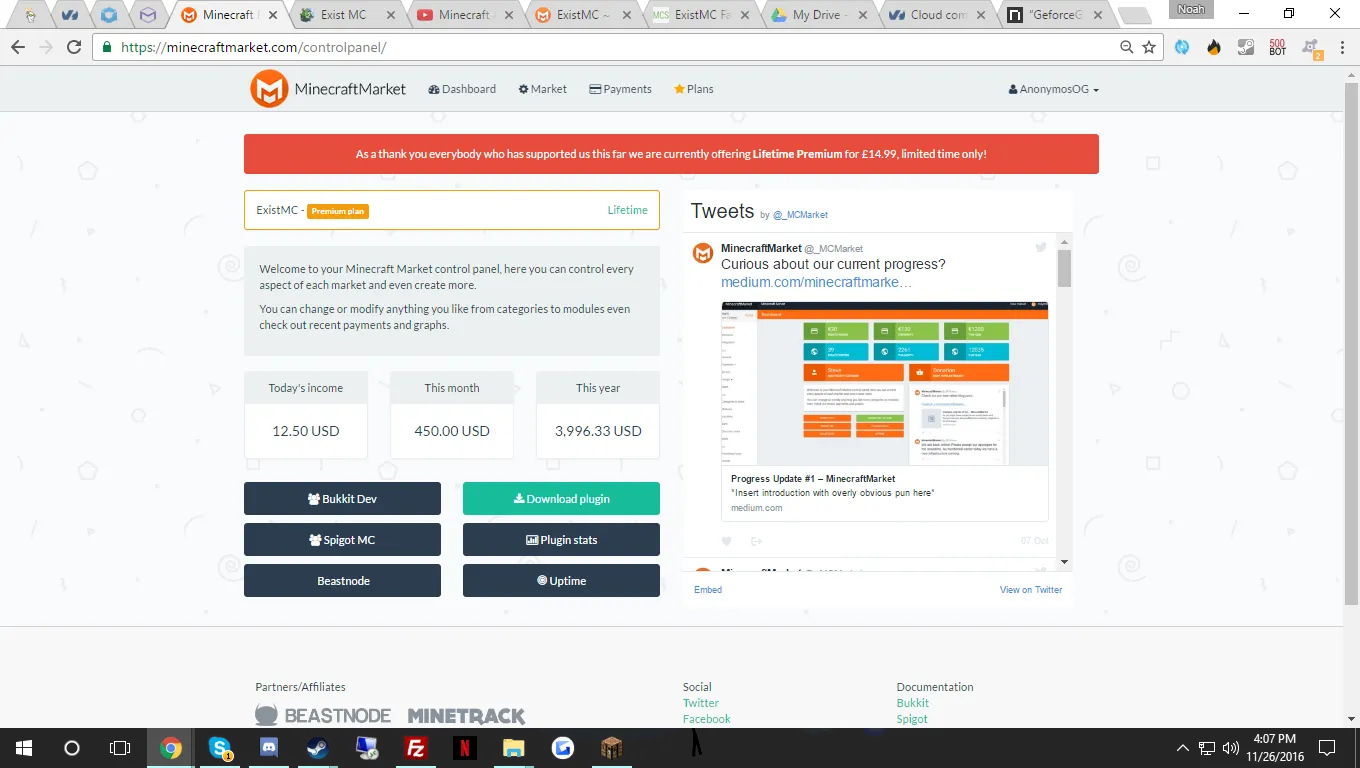Open the Progress Update tweet preview image
This screenshot has width=1360, height=768.
(884, 383)
